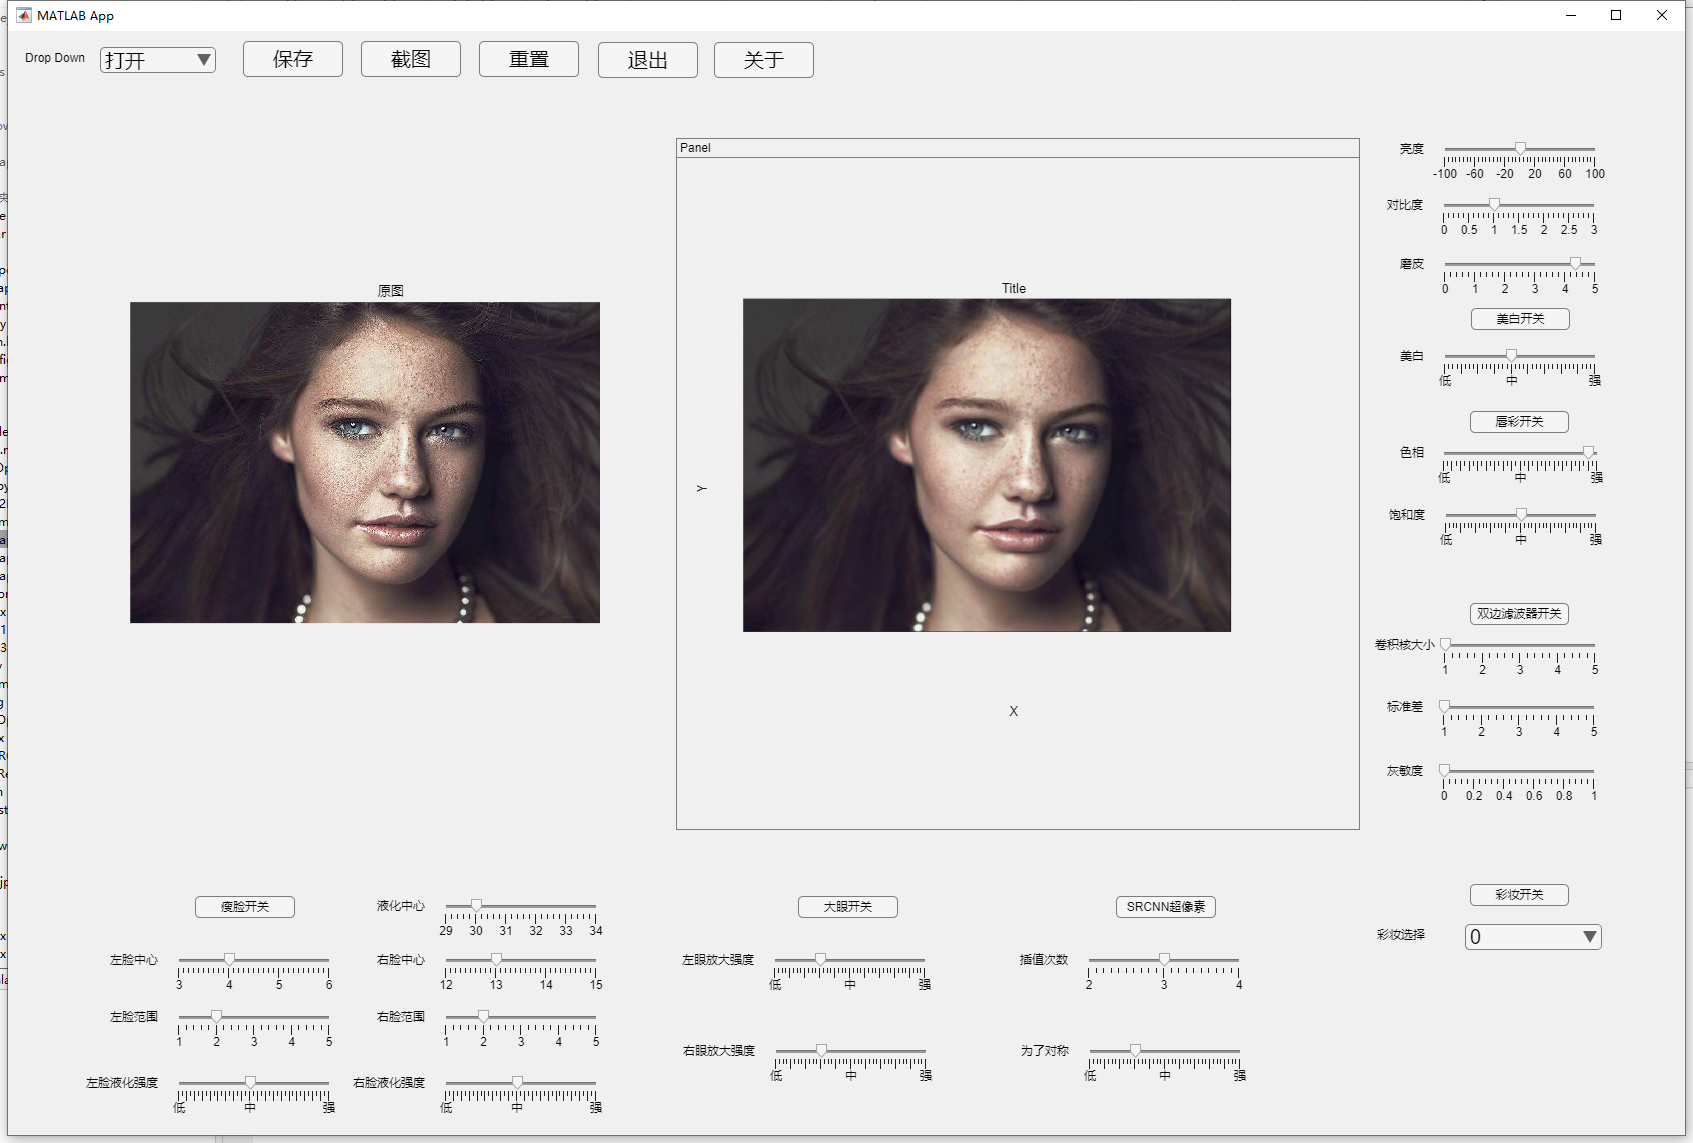This screenshot has width=1693, height=1143.
Task: Click the 重置 reset button
Action: [529, 59]
